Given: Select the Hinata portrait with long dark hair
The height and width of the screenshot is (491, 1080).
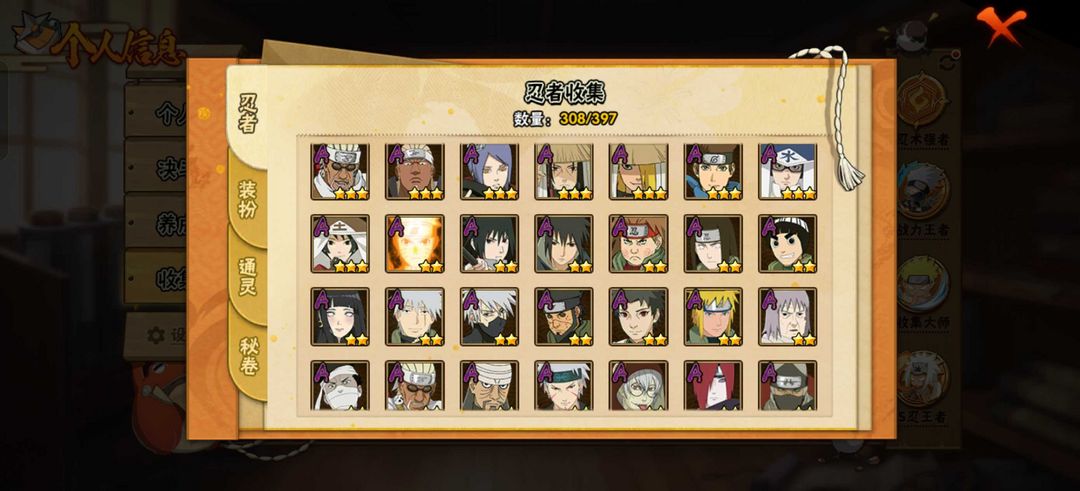Looking at the screenshot, I should click(x=340, y=317).
